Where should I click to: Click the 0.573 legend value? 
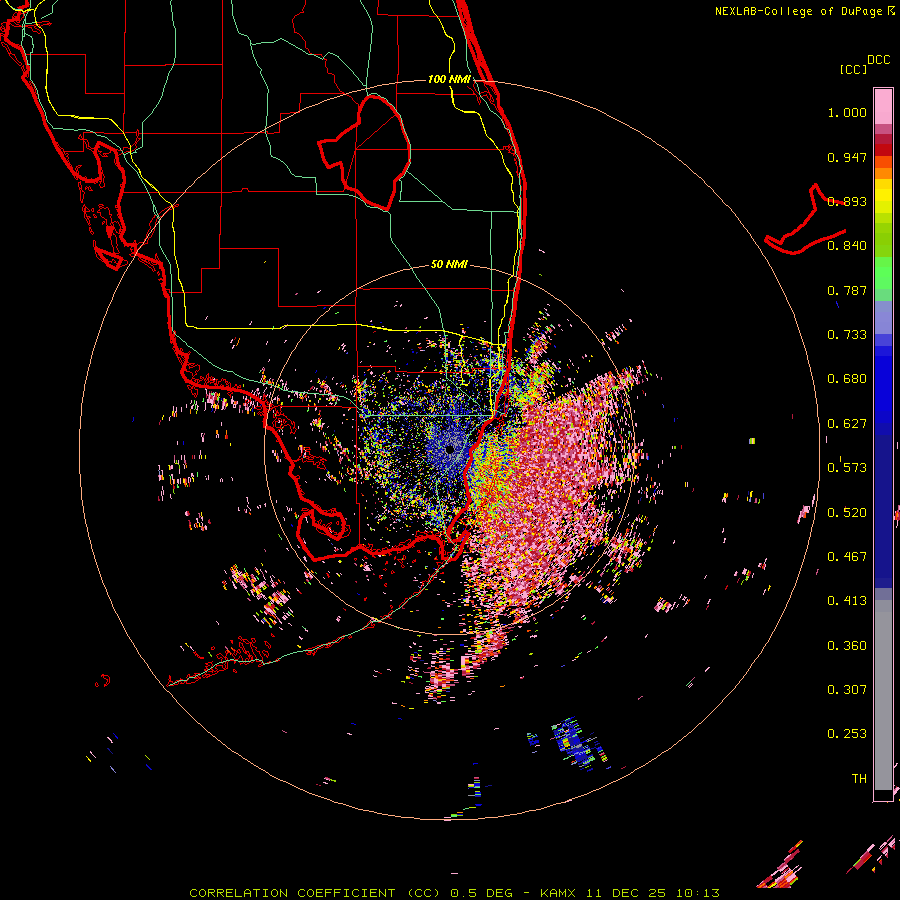coord(847,468)
